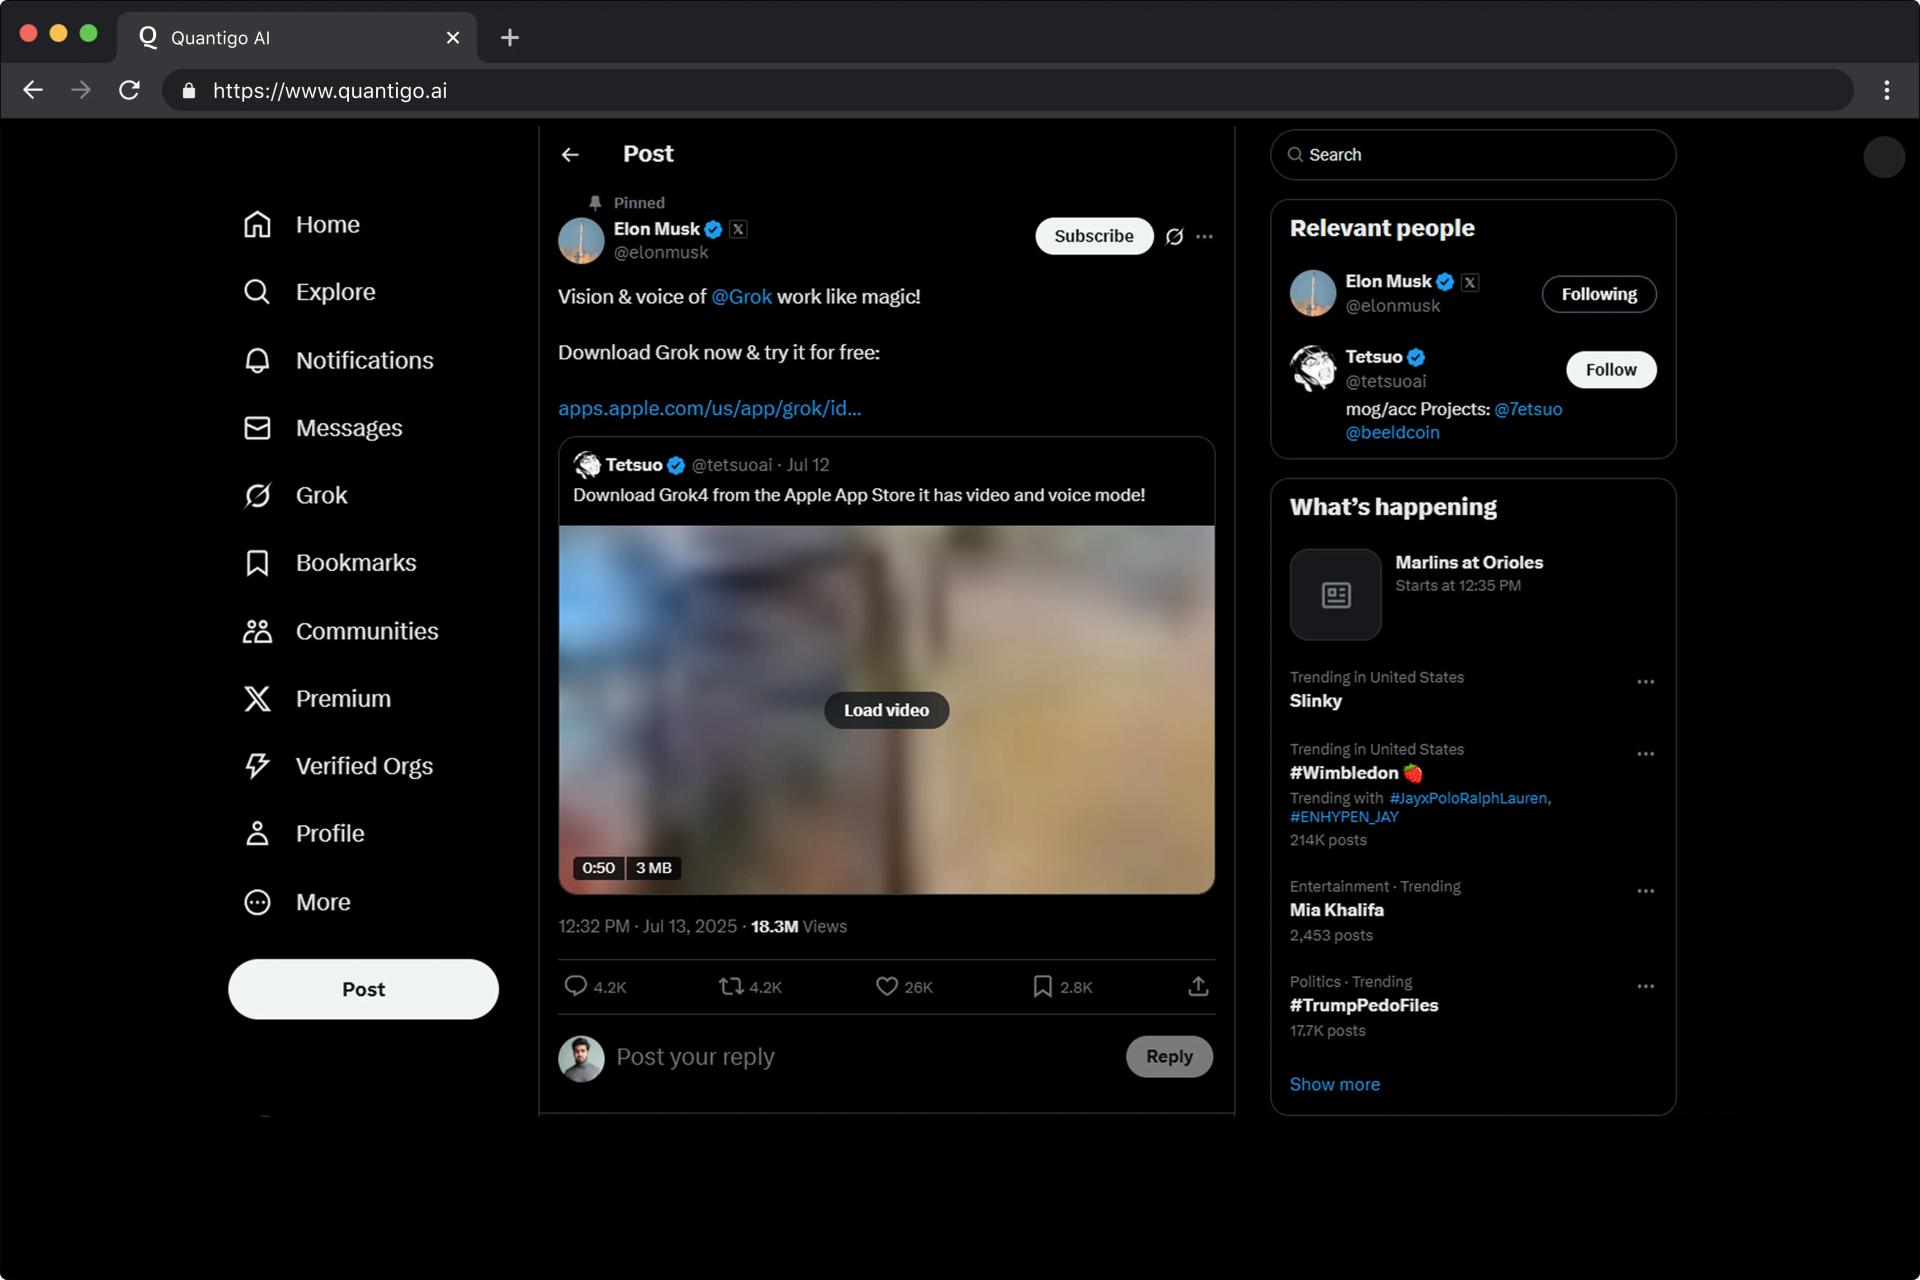The width and height of the screenshot is (1920, 1280).
Task: Open more options for the #TrumpPedoFiles trend
Action: (x=1645, y=987)
